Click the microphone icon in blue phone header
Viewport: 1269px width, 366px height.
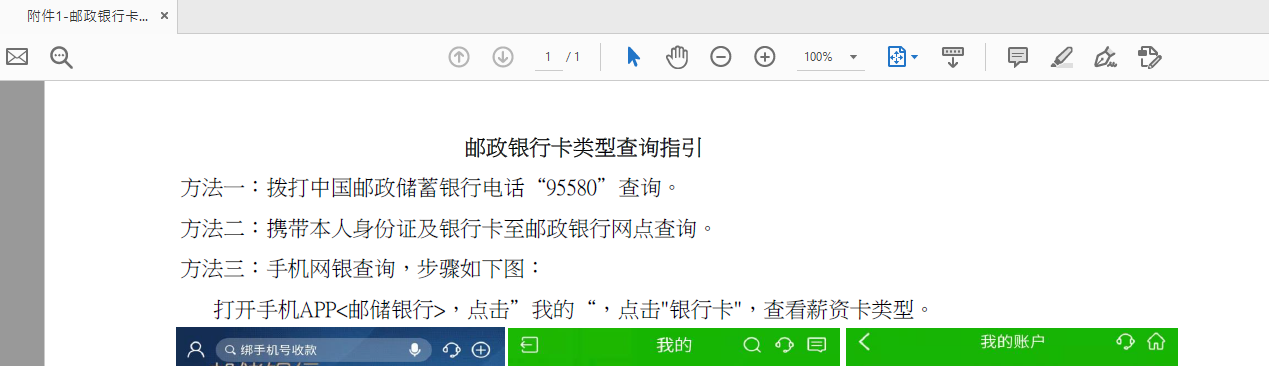point(415,349)
